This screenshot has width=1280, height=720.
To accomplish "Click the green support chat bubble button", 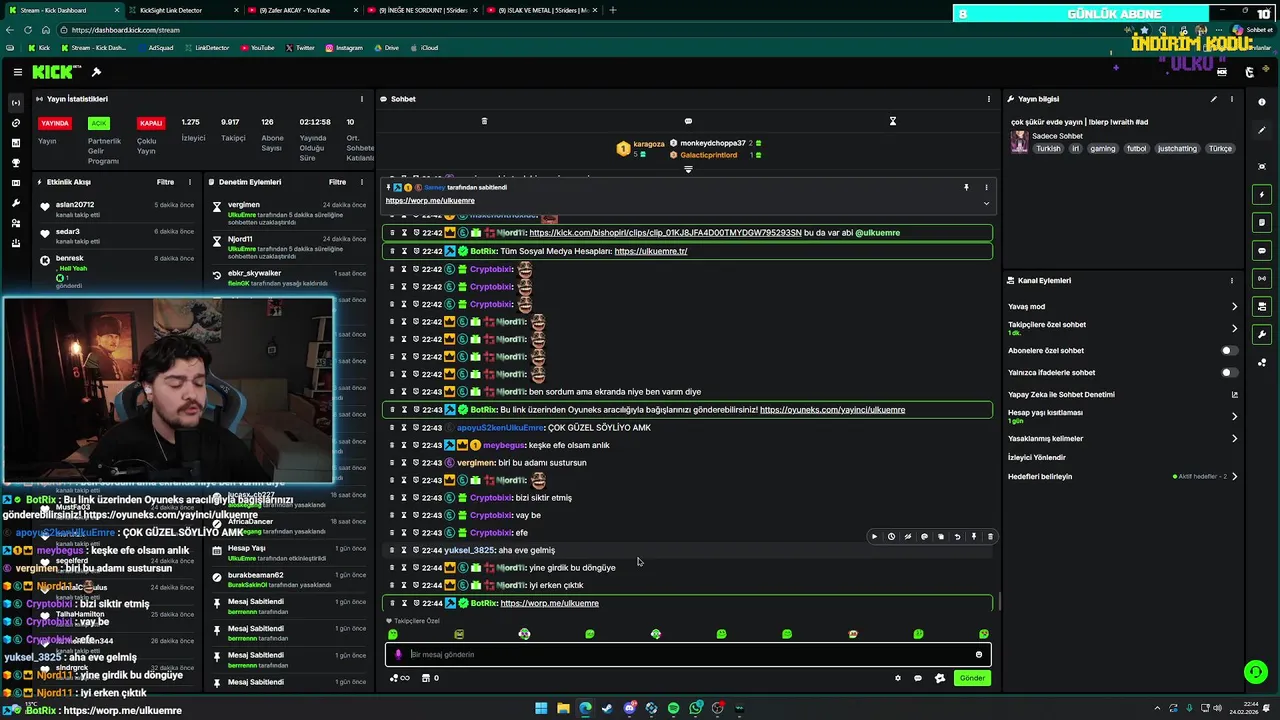I will pos(1254,671).
